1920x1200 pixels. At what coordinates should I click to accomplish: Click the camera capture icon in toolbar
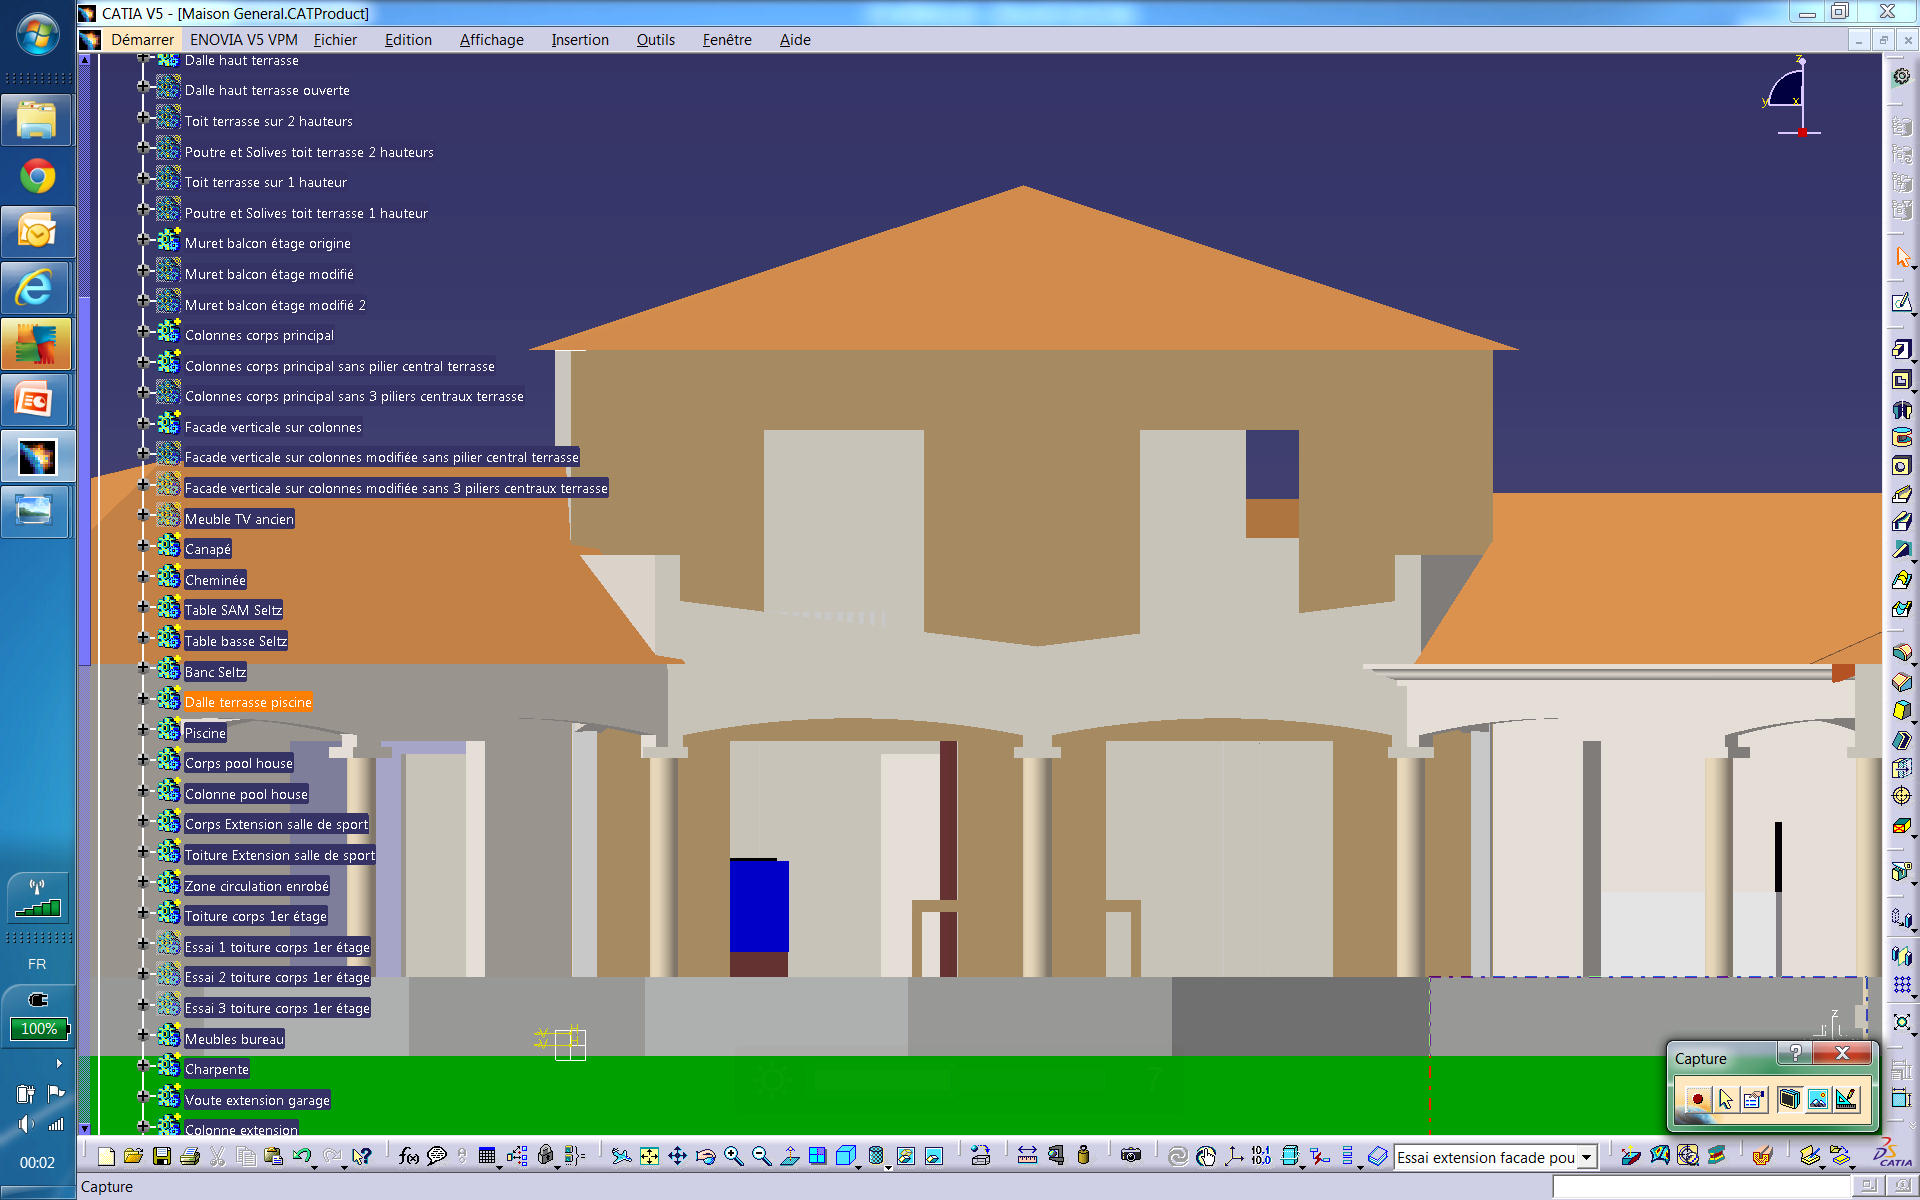[x=1131, y=1156]
